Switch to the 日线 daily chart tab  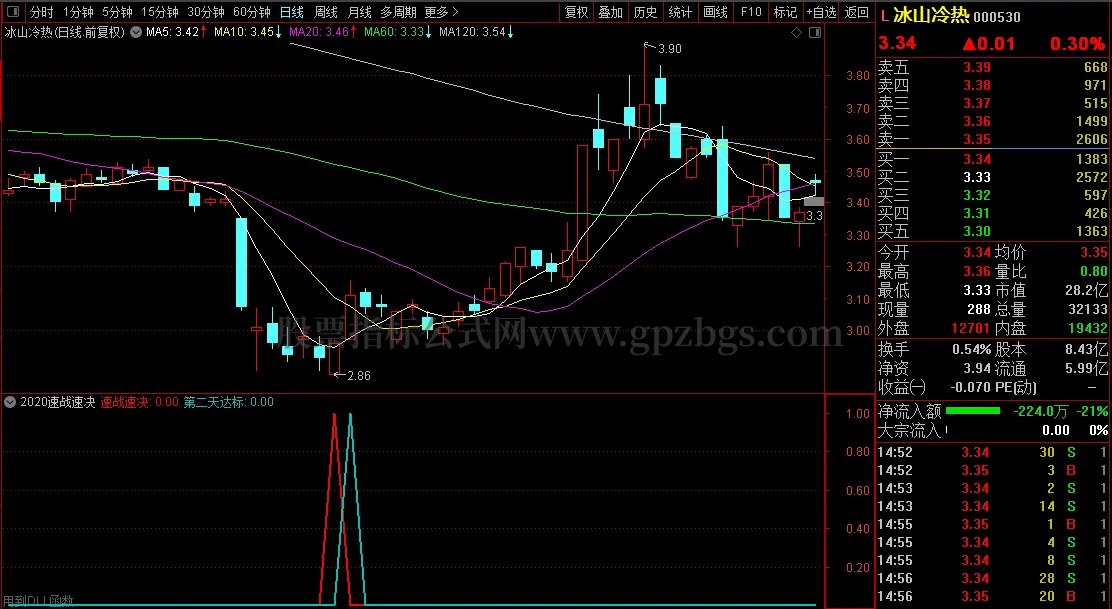point(291,12)
